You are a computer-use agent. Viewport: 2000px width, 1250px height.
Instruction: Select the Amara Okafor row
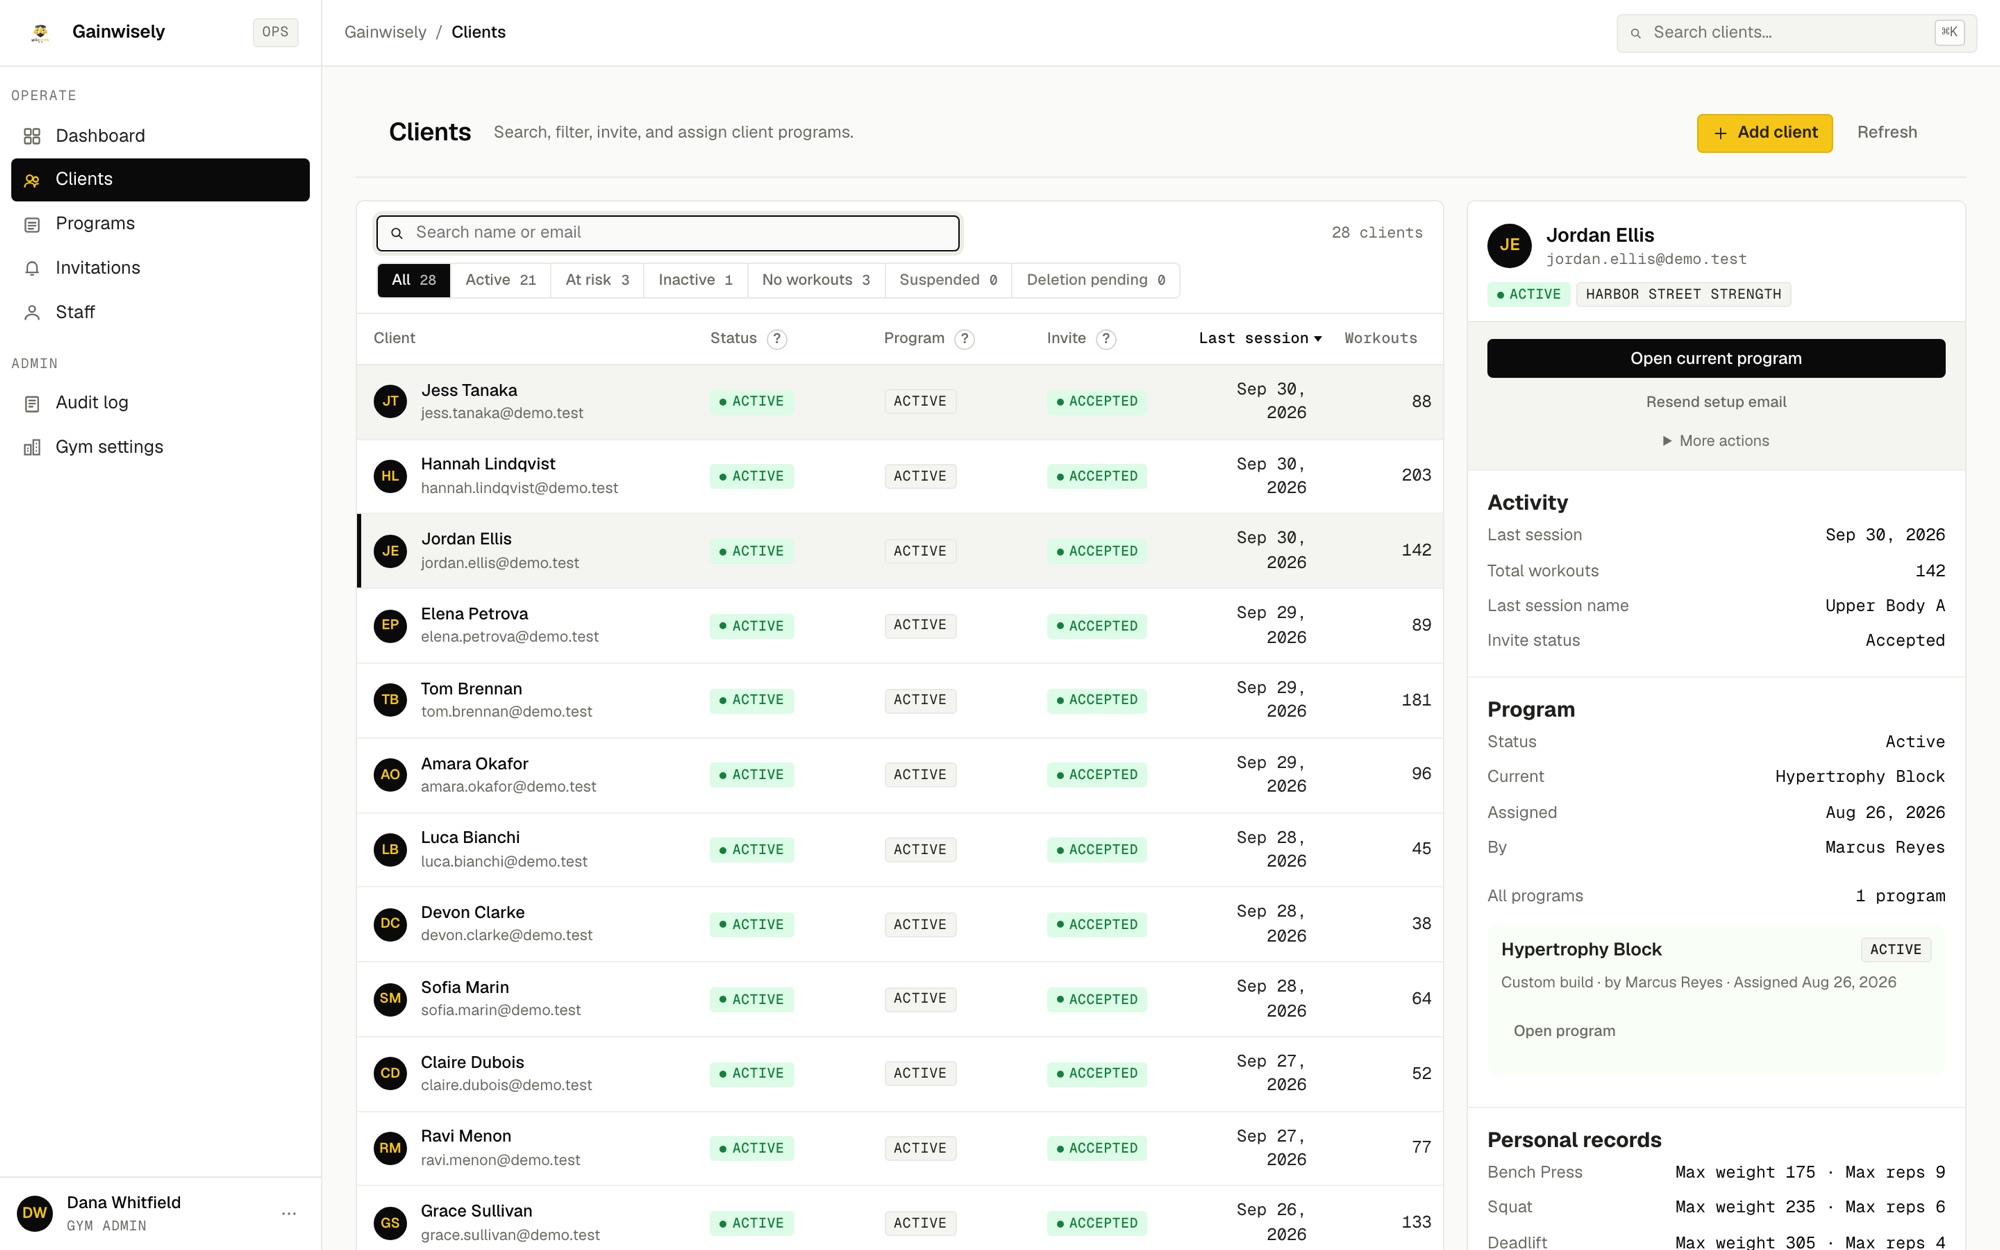click(900, 775)
